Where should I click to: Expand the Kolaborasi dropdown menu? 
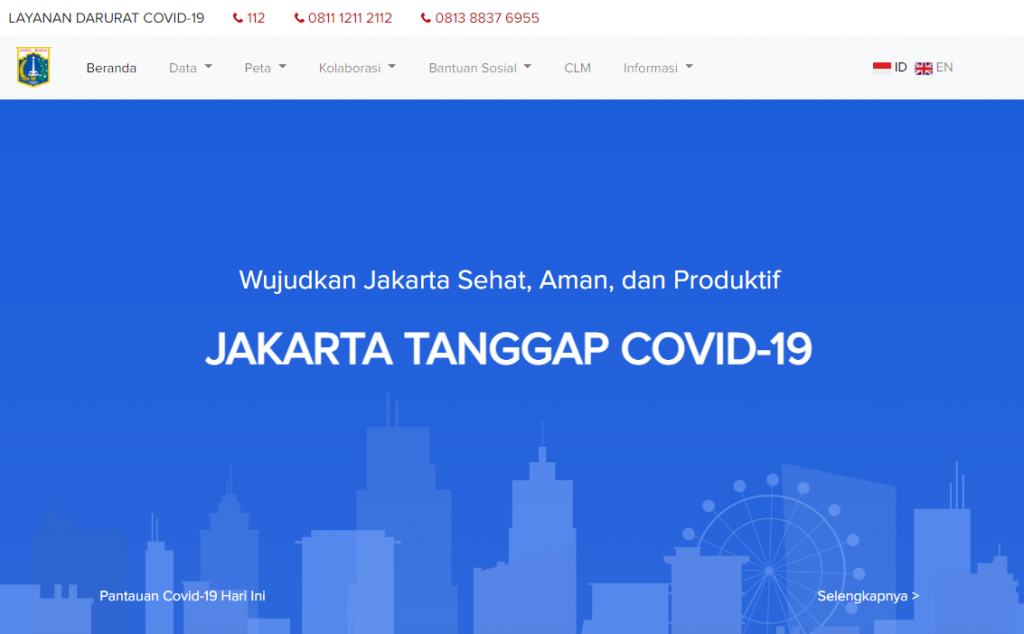coord(357,68)
